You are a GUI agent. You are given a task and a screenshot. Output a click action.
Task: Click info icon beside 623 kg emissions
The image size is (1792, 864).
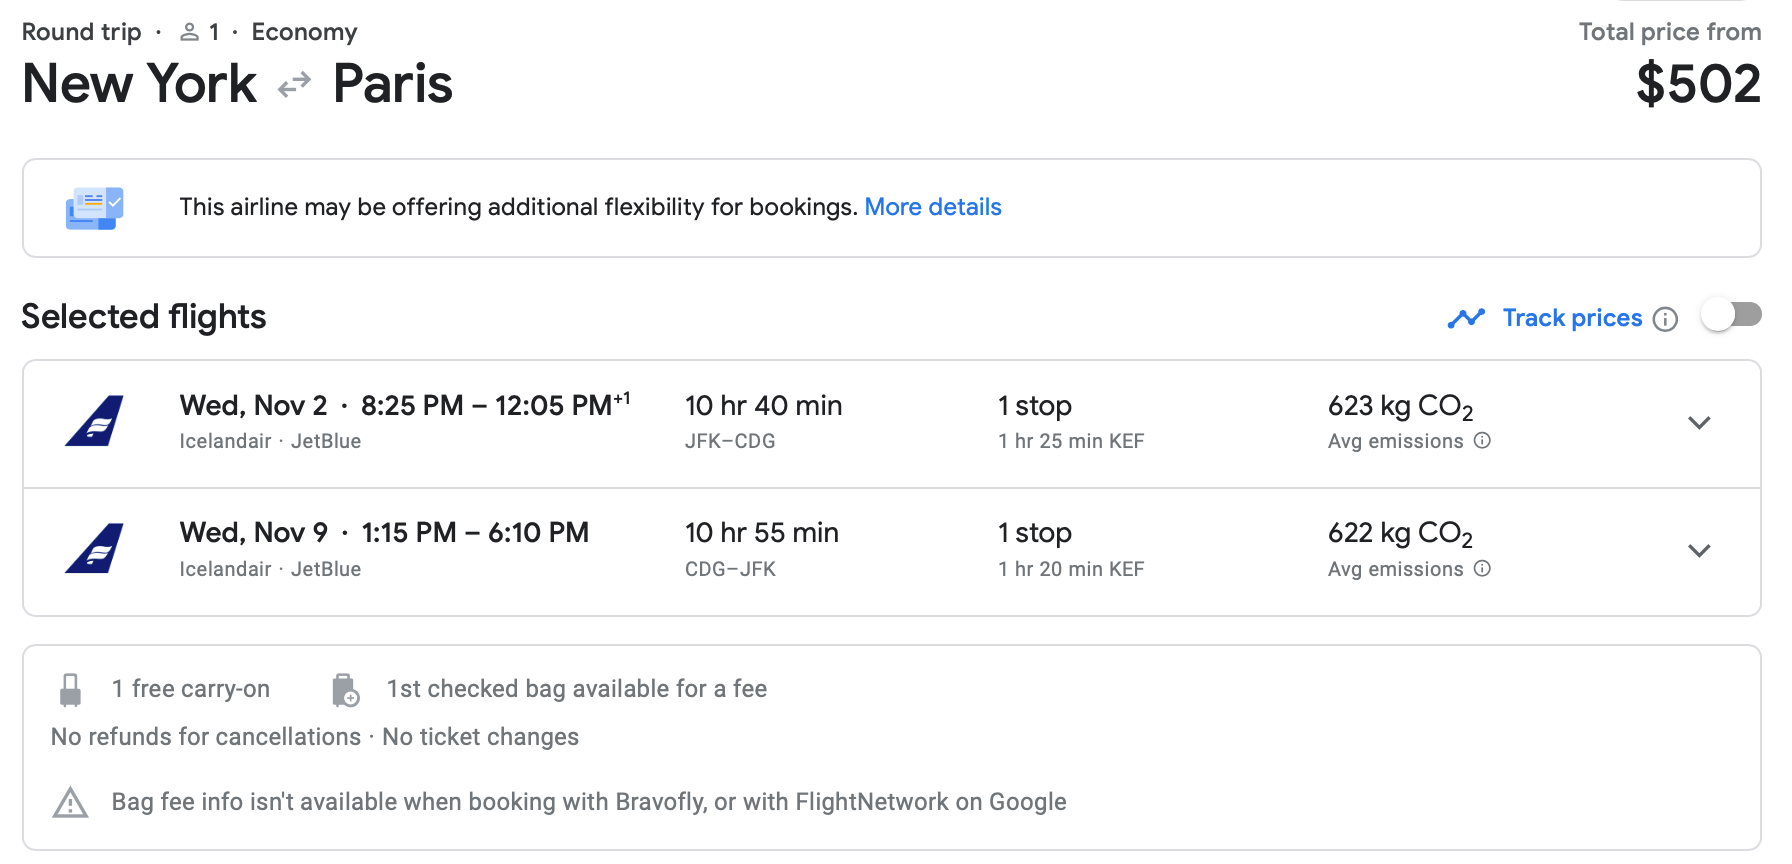1483,441
